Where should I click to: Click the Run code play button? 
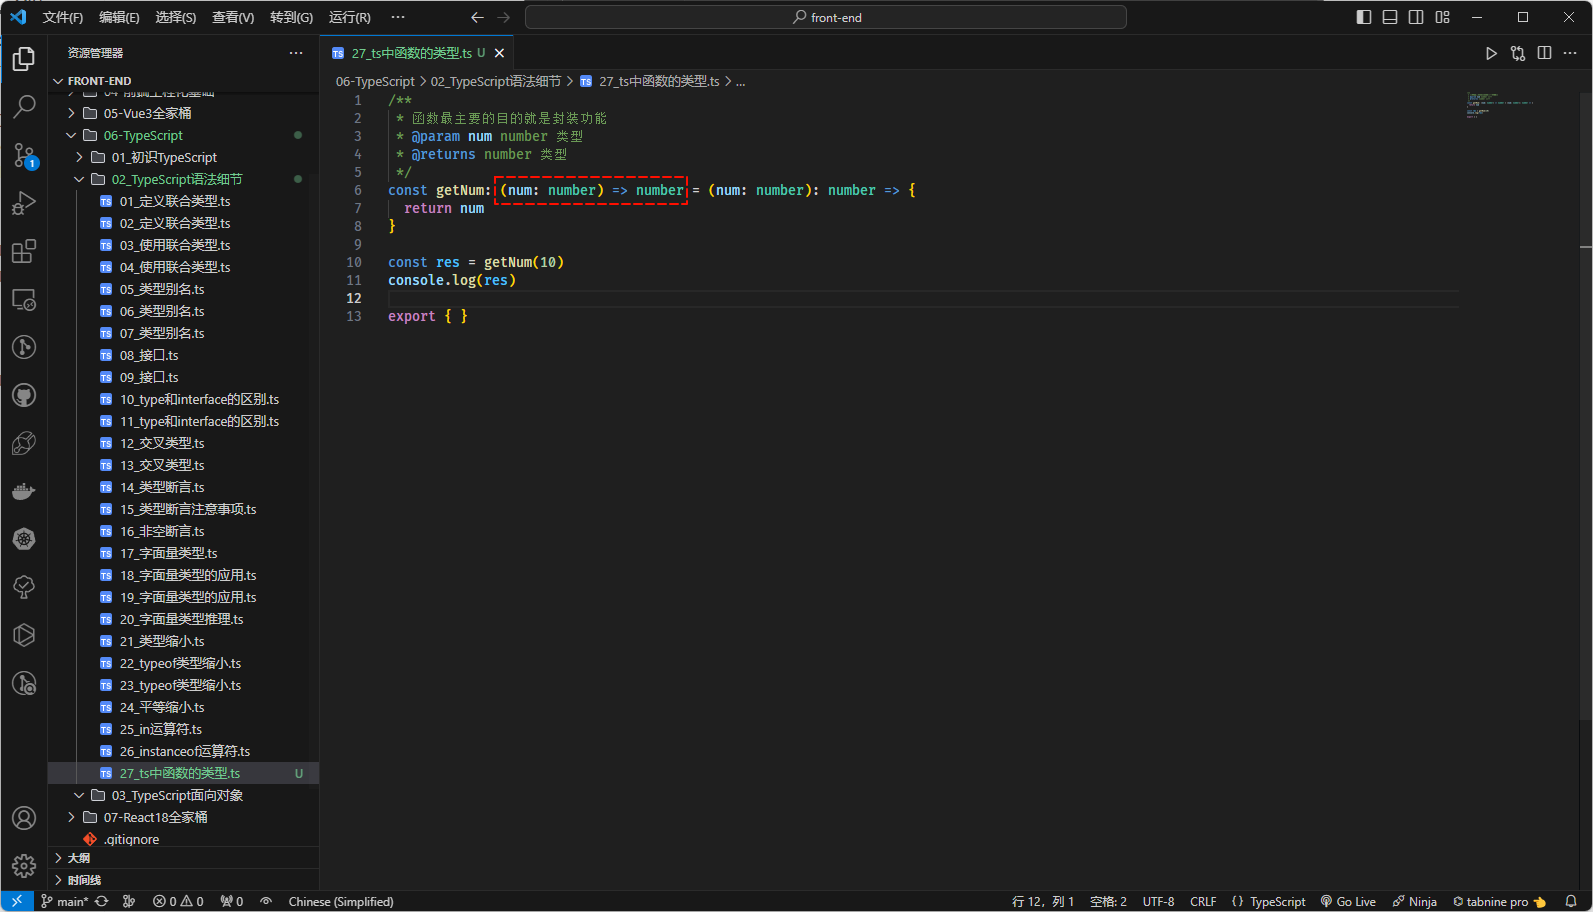coord(1491,53)
